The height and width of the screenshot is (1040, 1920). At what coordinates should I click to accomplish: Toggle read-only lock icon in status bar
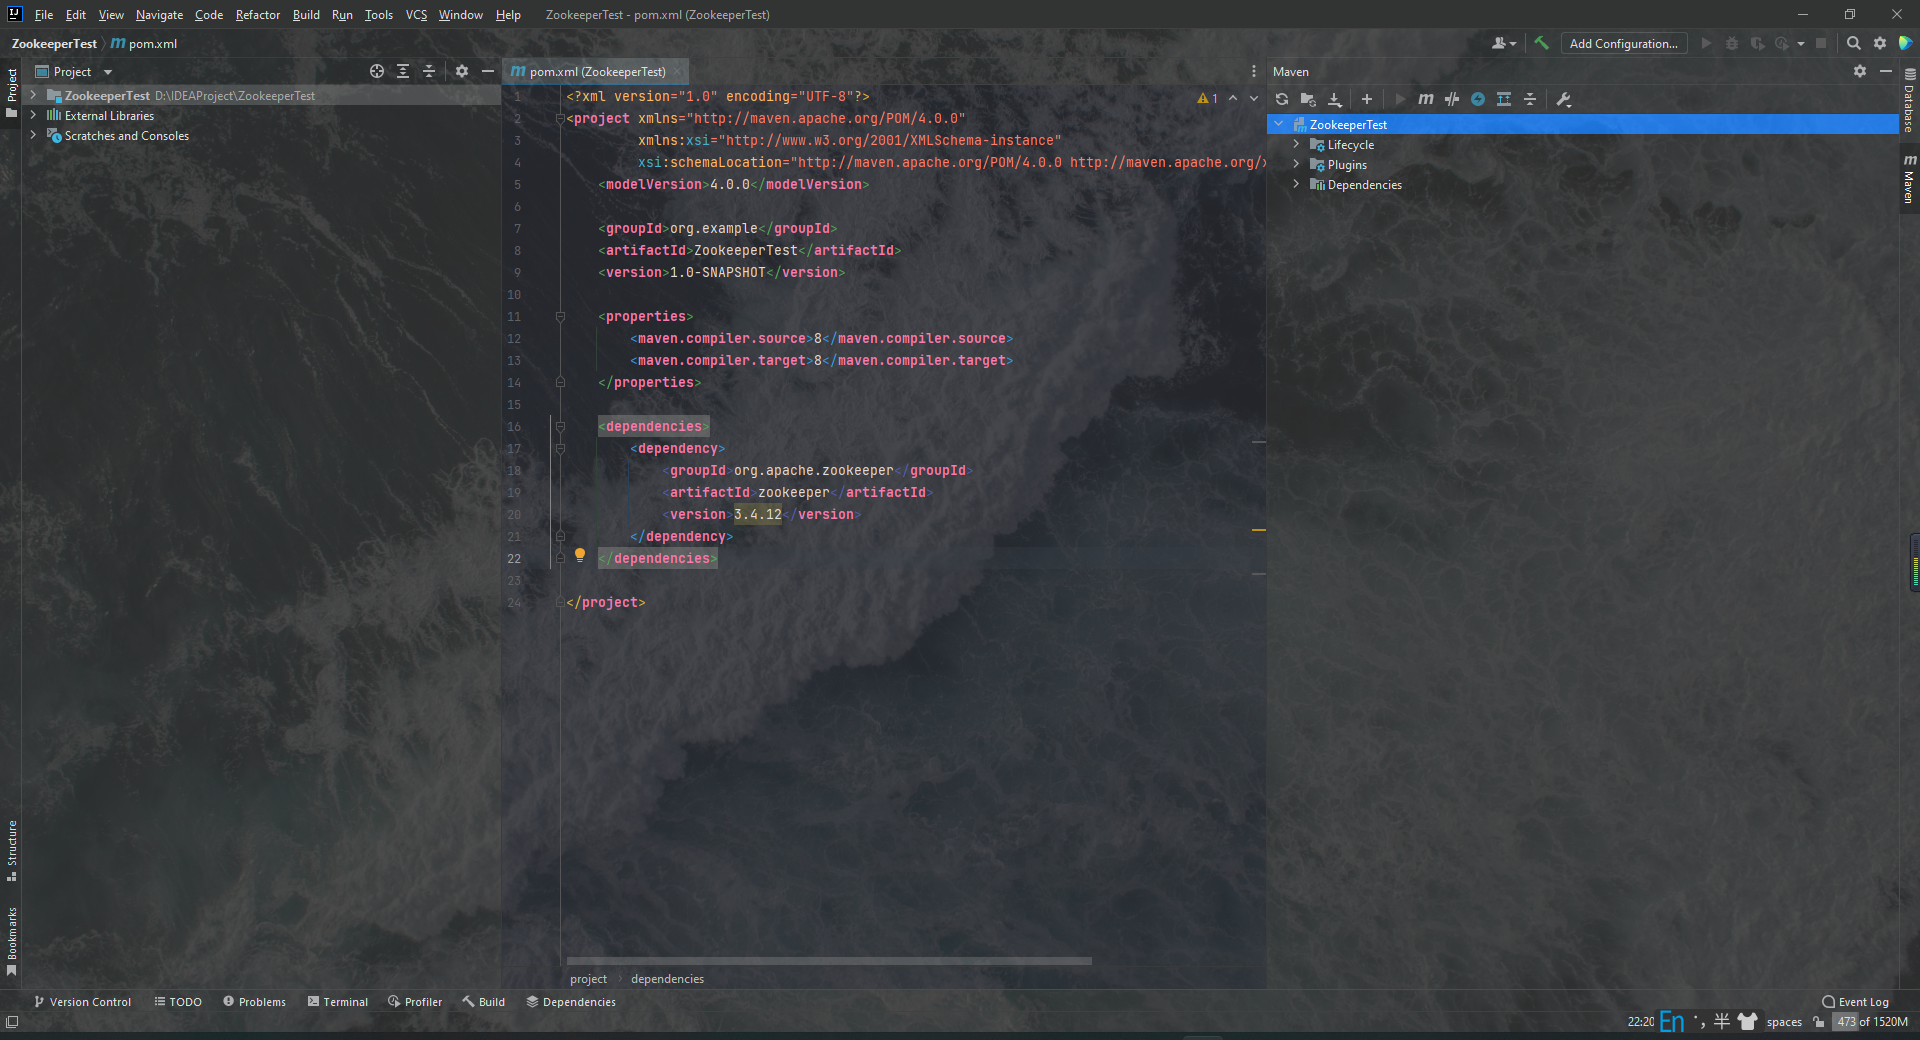click(1818, 1021)
